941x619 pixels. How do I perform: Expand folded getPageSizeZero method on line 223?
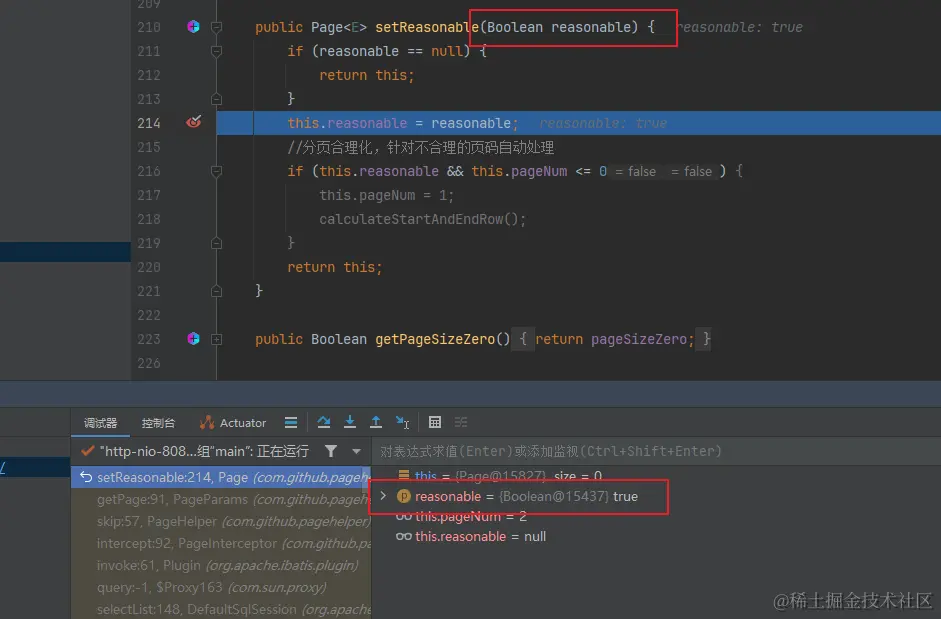(217, 339)
